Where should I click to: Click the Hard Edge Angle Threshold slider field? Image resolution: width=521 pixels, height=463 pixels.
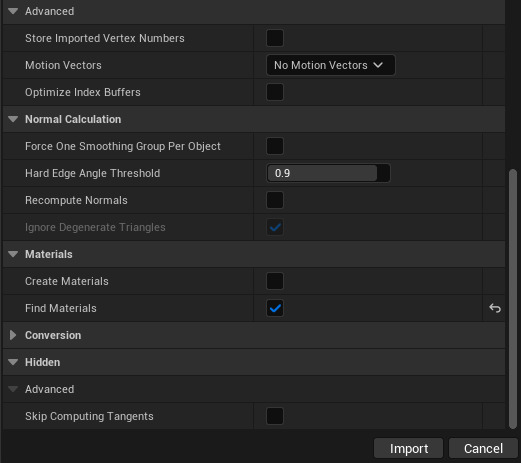point(328,173)
